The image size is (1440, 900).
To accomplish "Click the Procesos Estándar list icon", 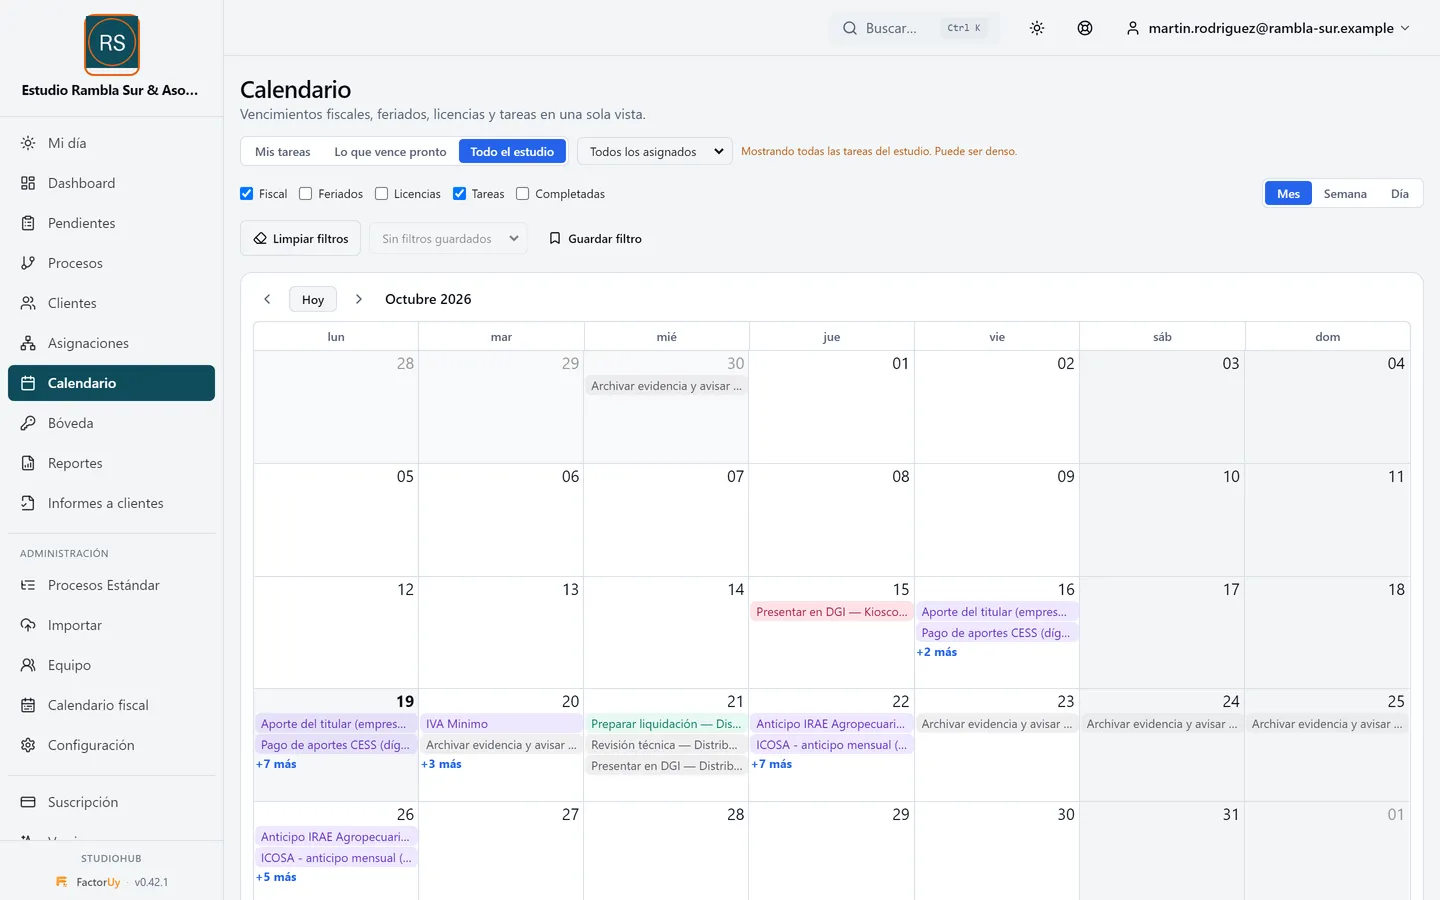I will point(28,585).
